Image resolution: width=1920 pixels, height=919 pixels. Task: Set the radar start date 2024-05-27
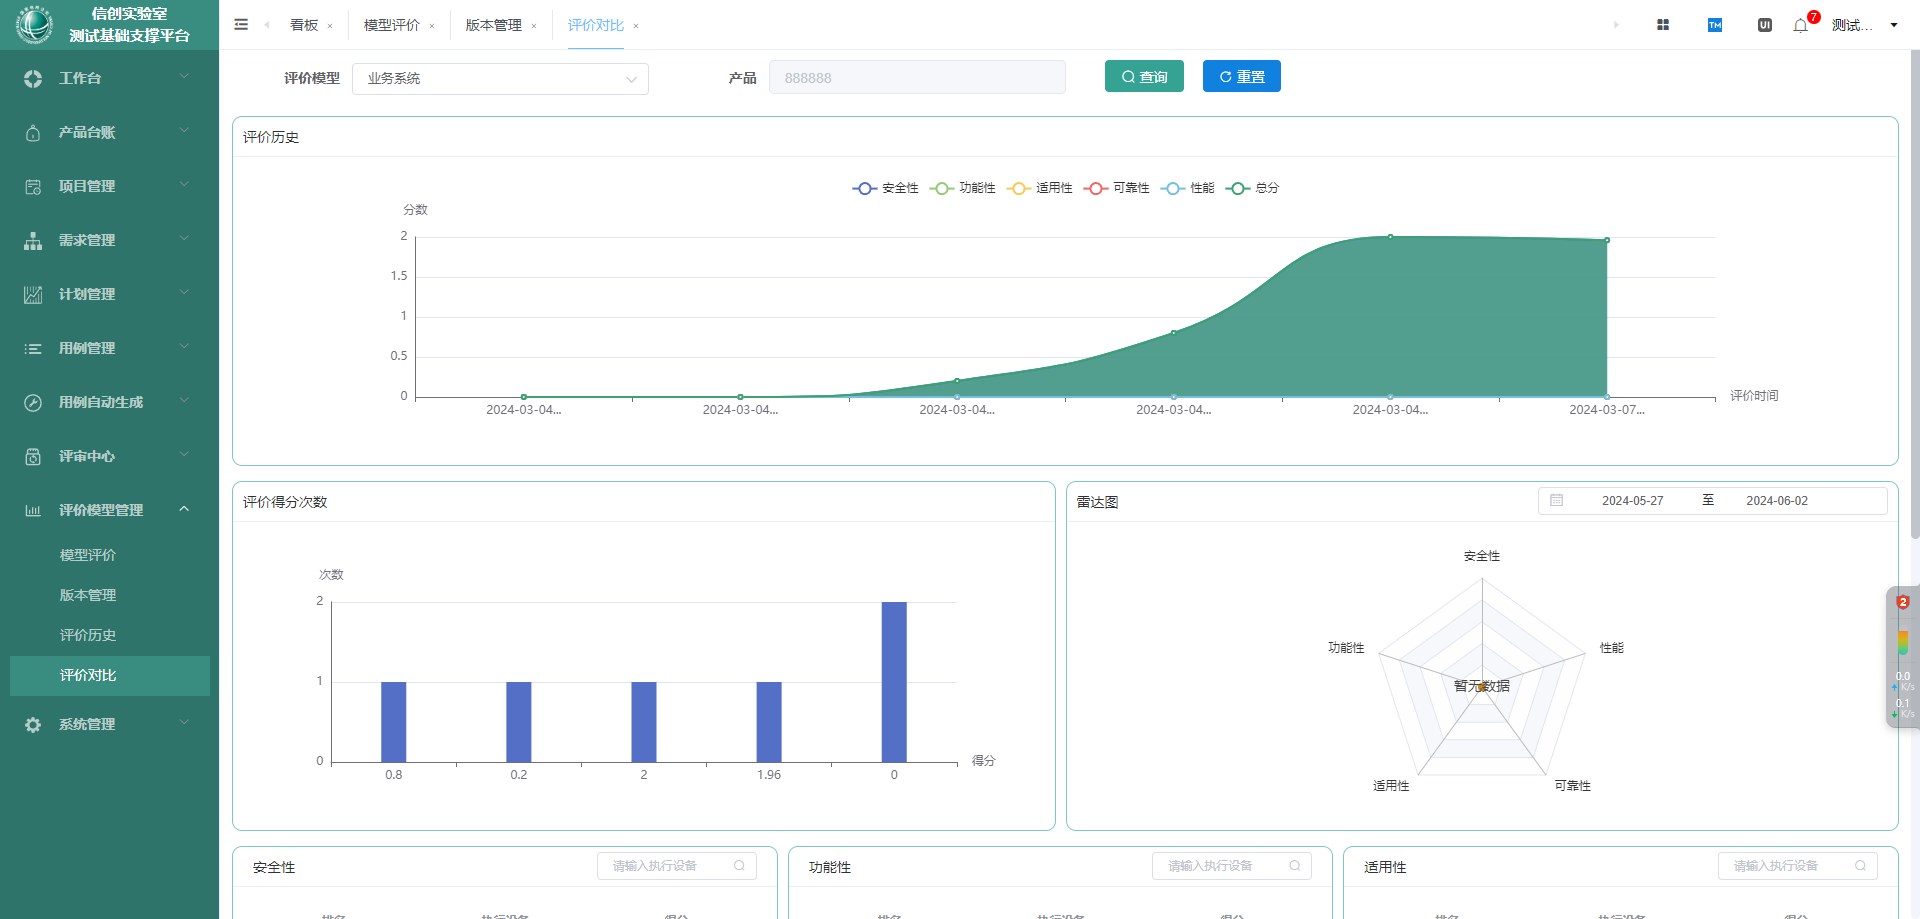(1632, 501)
